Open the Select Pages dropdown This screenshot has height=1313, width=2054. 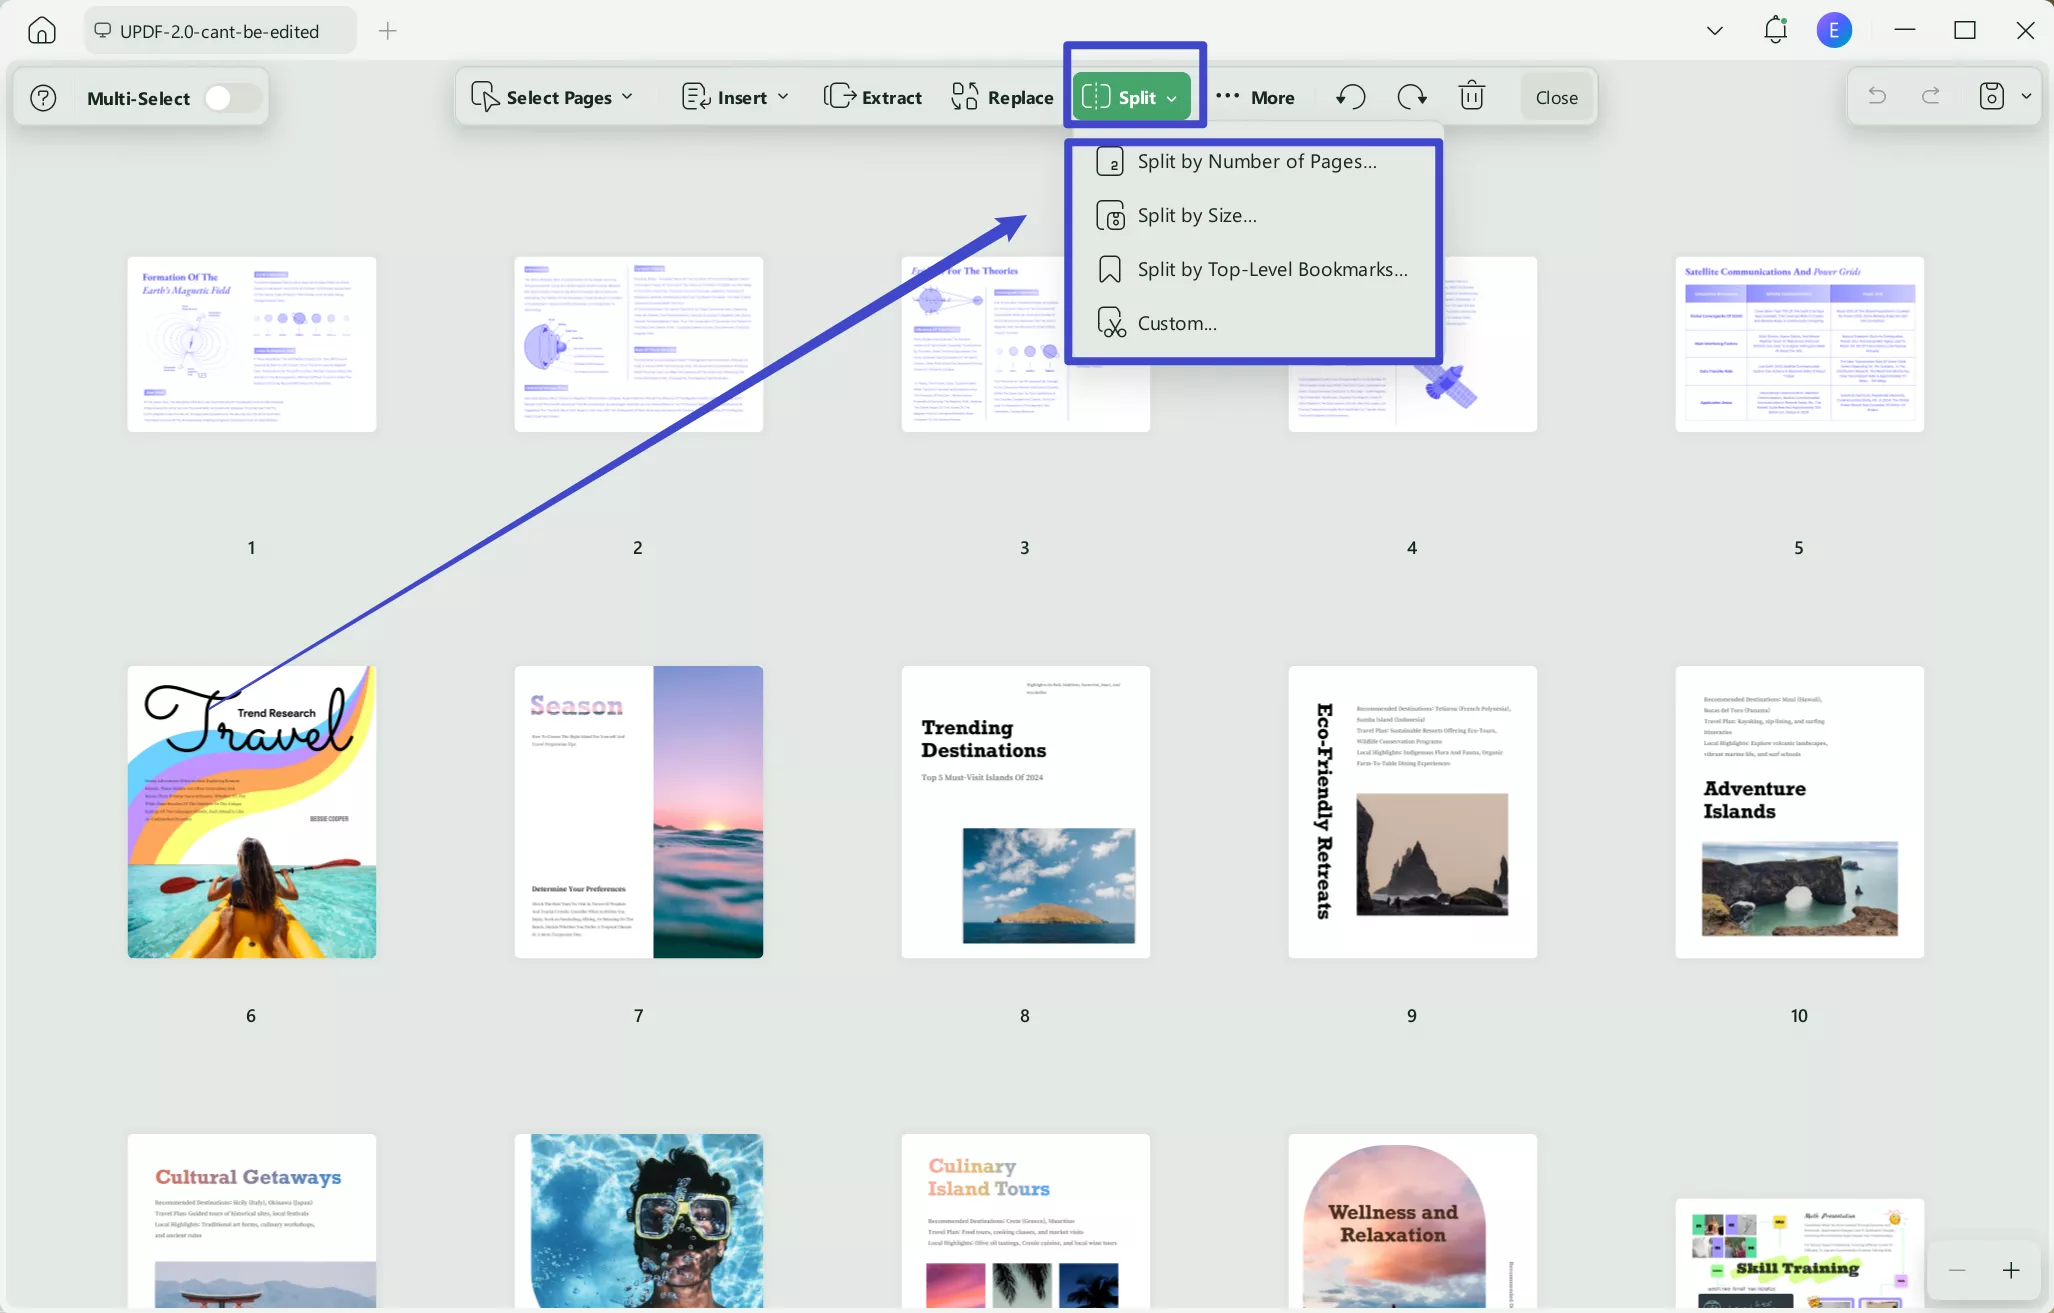tap(629, 96)
